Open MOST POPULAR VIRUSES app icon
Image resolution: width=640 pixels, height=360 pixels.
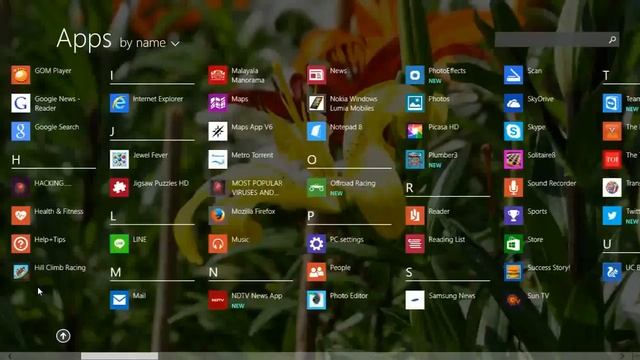point(218,188)
